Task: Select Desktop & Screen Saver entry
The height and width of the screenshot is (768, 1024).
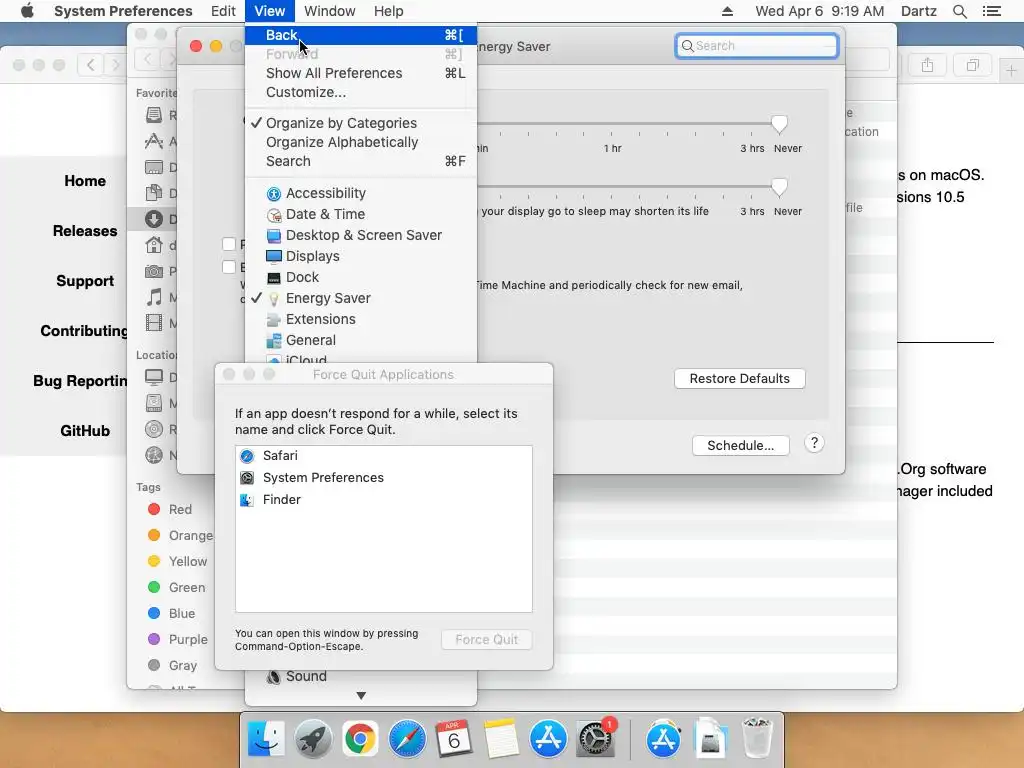Action: coord(361,235)
